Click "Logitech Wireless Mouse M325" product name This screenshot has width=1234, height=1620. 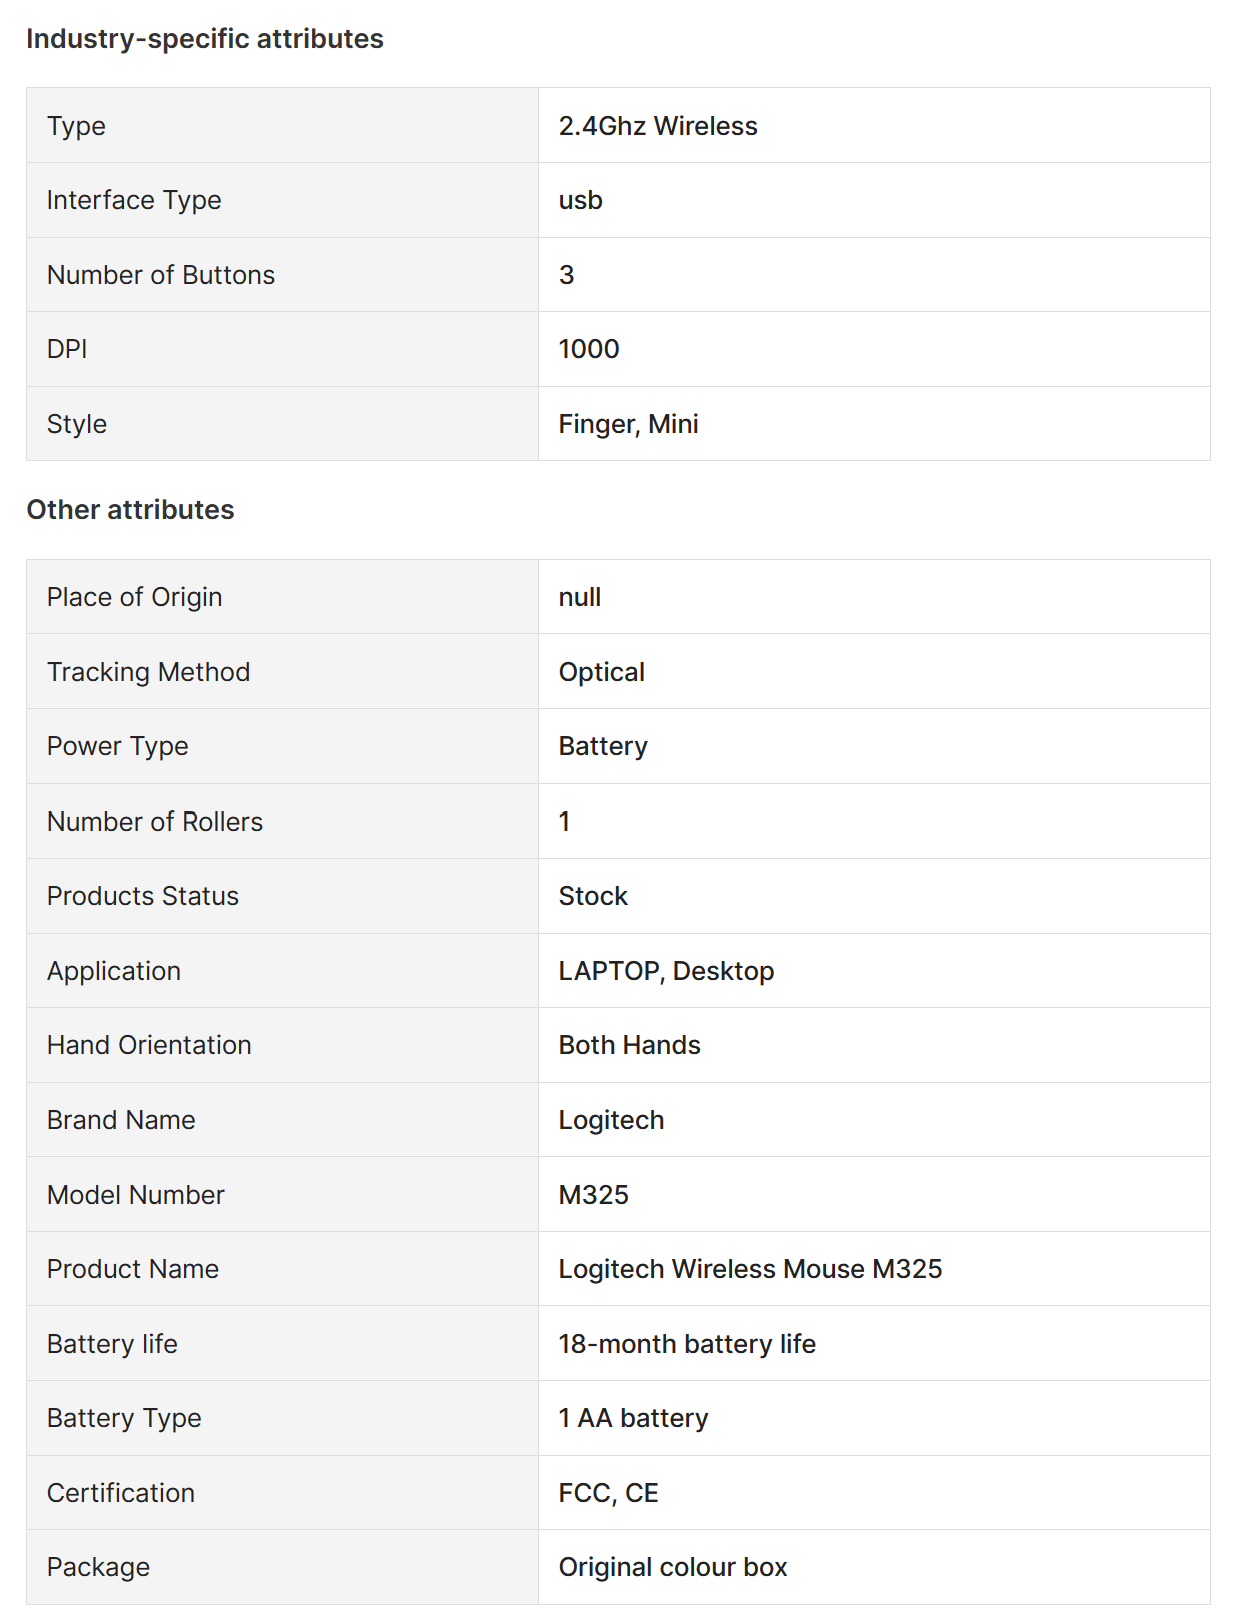click(x=750, y=1269)
